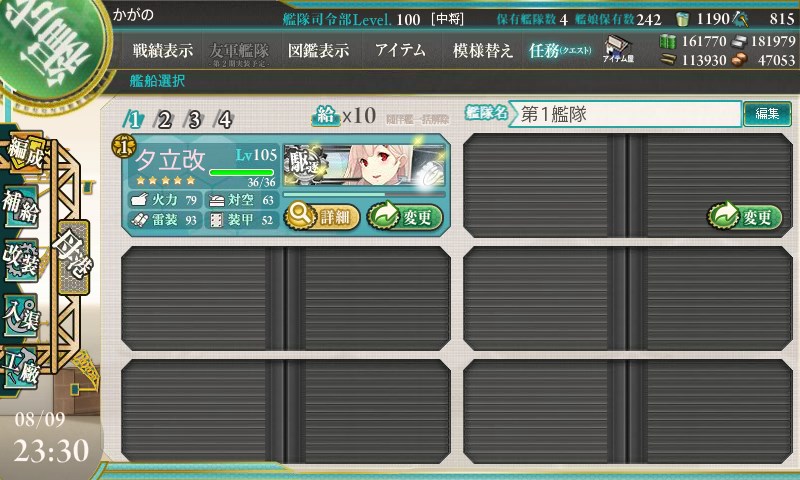Screen dimensions: 800x480
Task: Click the 編集 fleet name edit button
Action: 767,114
